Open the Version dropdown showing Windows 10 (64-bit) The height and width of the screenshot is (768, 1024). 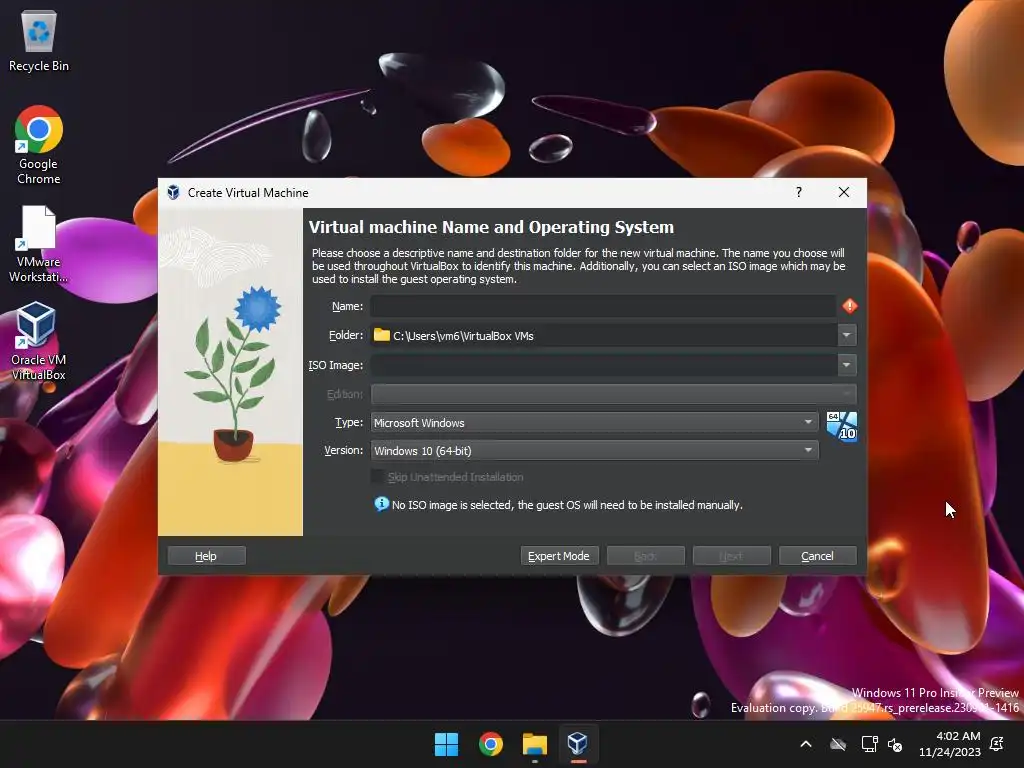point(594,451)
